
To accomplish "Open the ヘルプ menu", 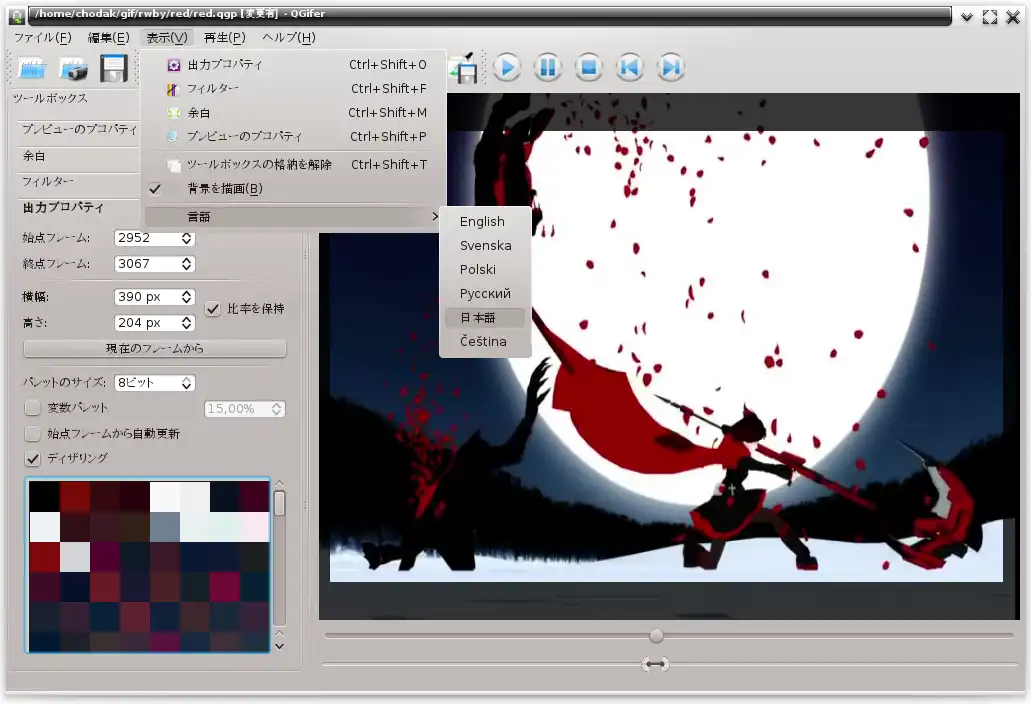I will click(288, 38).
